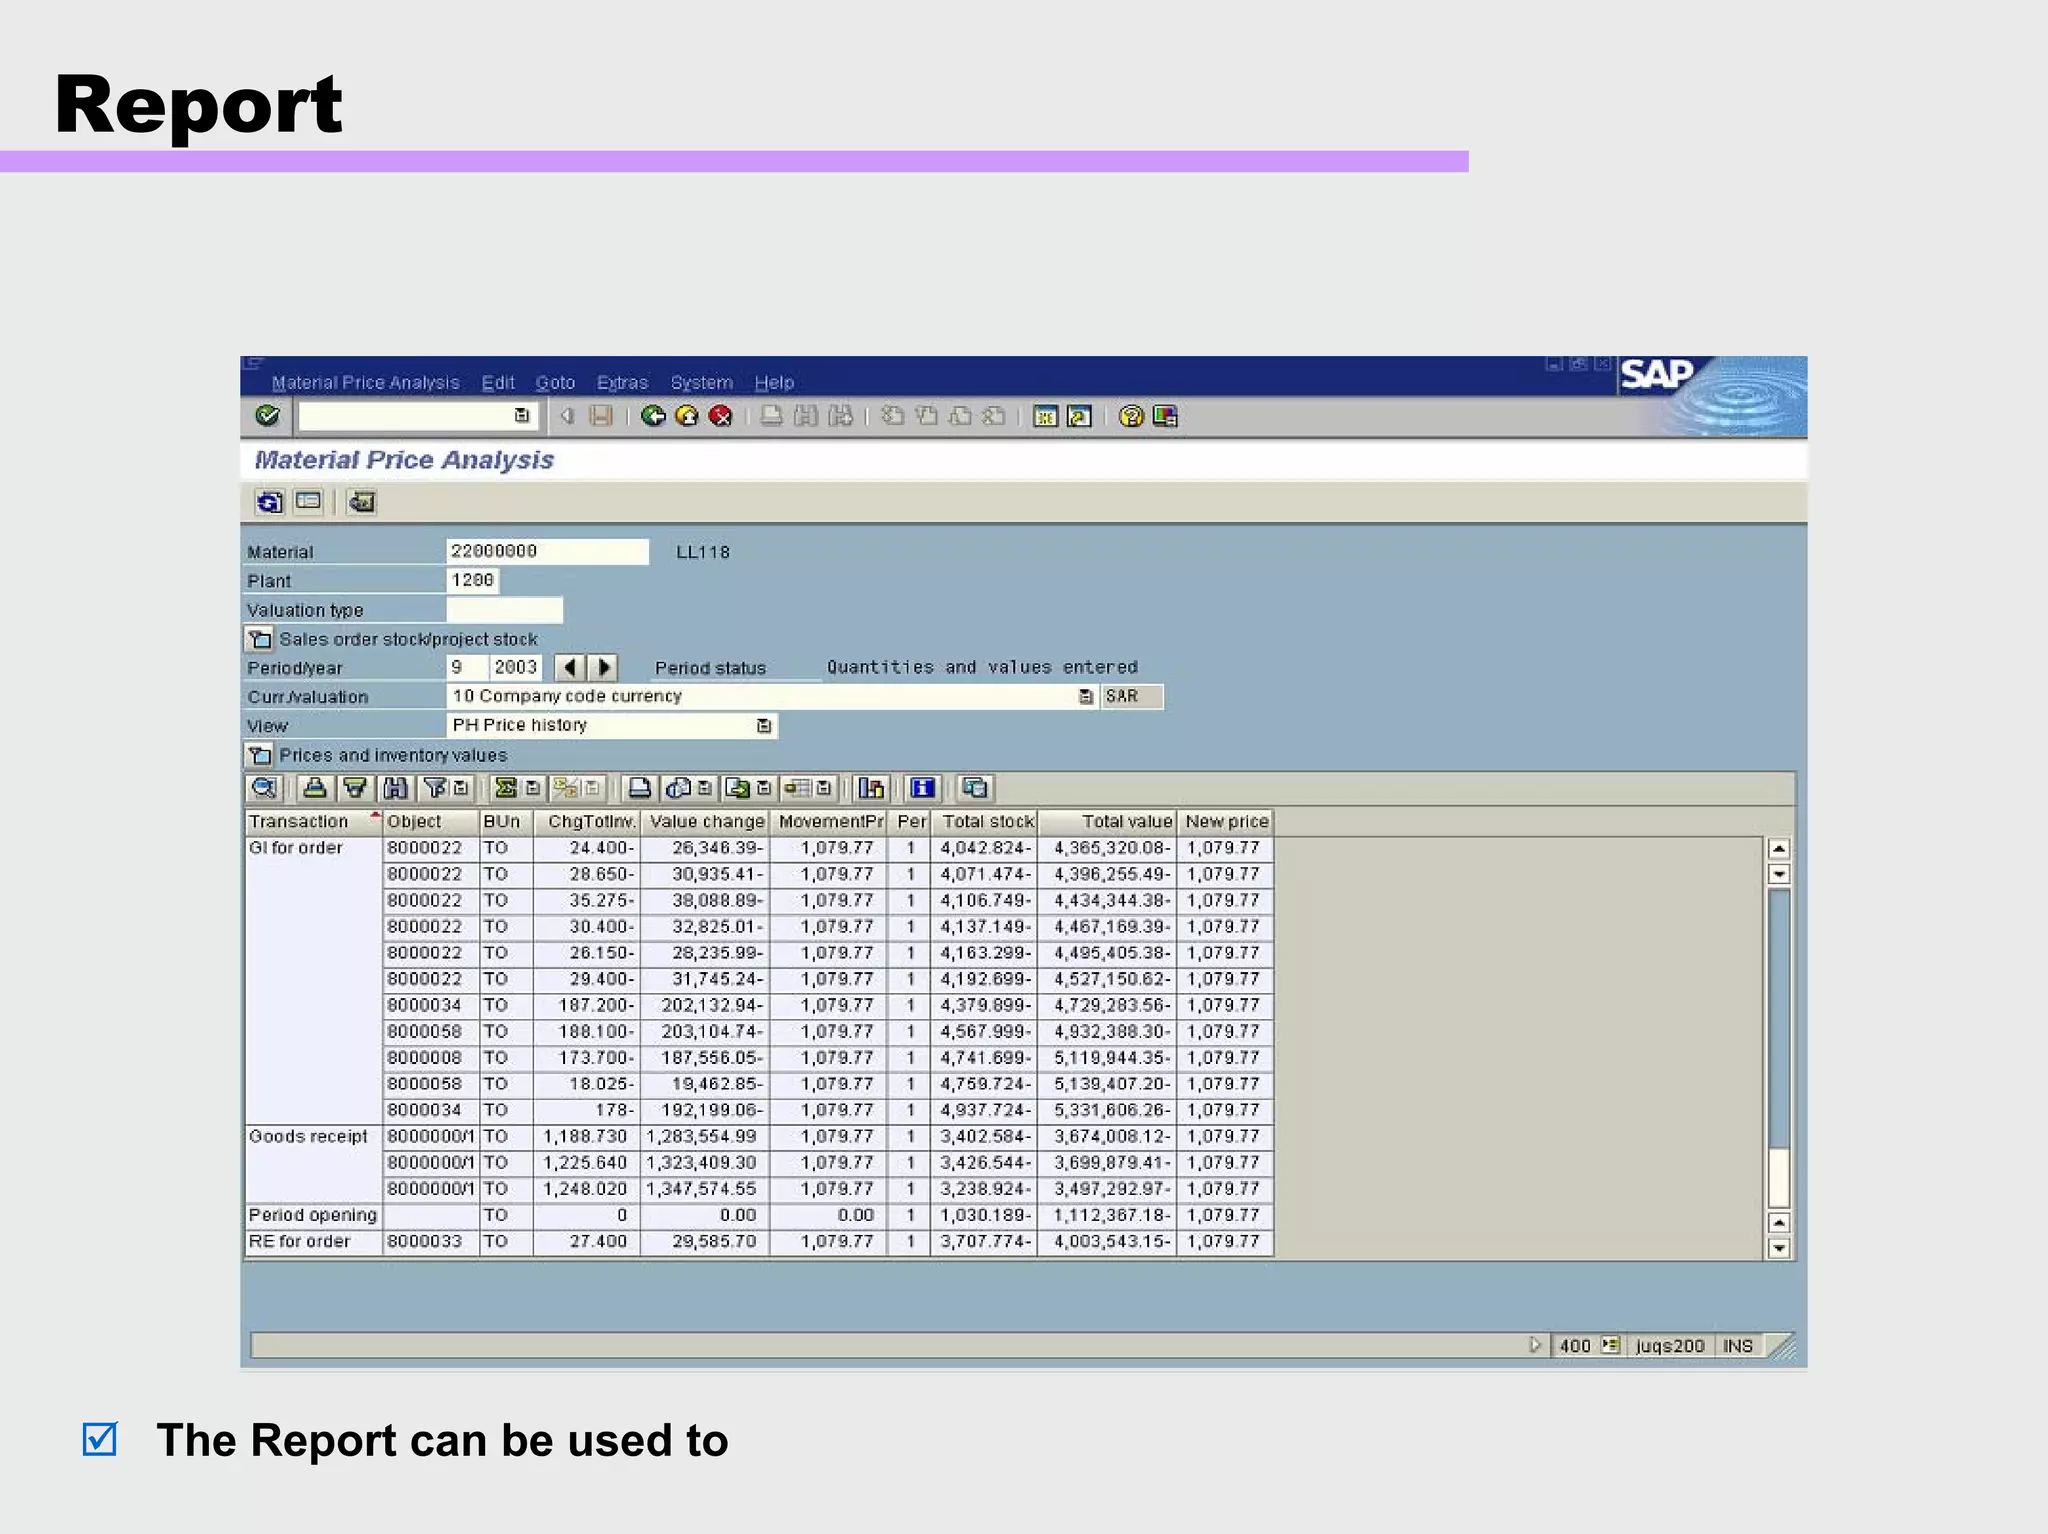Click the scroll-down arrow at bottom of table
2048x1534 pixels.
[x=1779, y=1248]
